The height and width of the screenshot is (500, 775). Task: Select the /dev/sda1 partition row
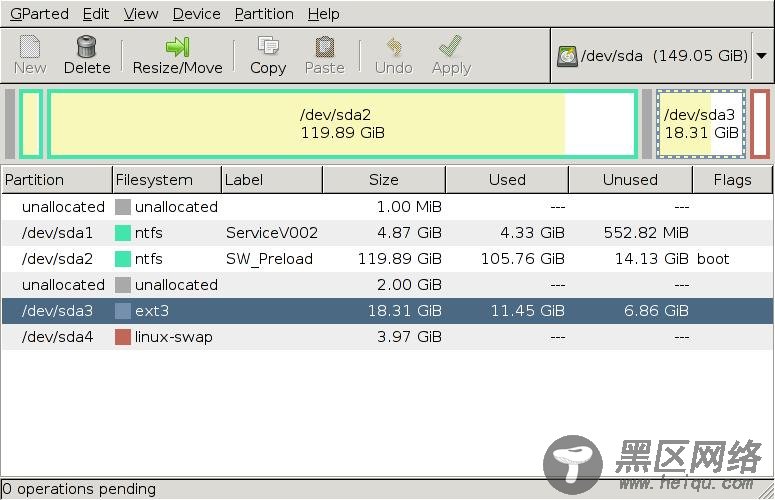pos(387,233)
